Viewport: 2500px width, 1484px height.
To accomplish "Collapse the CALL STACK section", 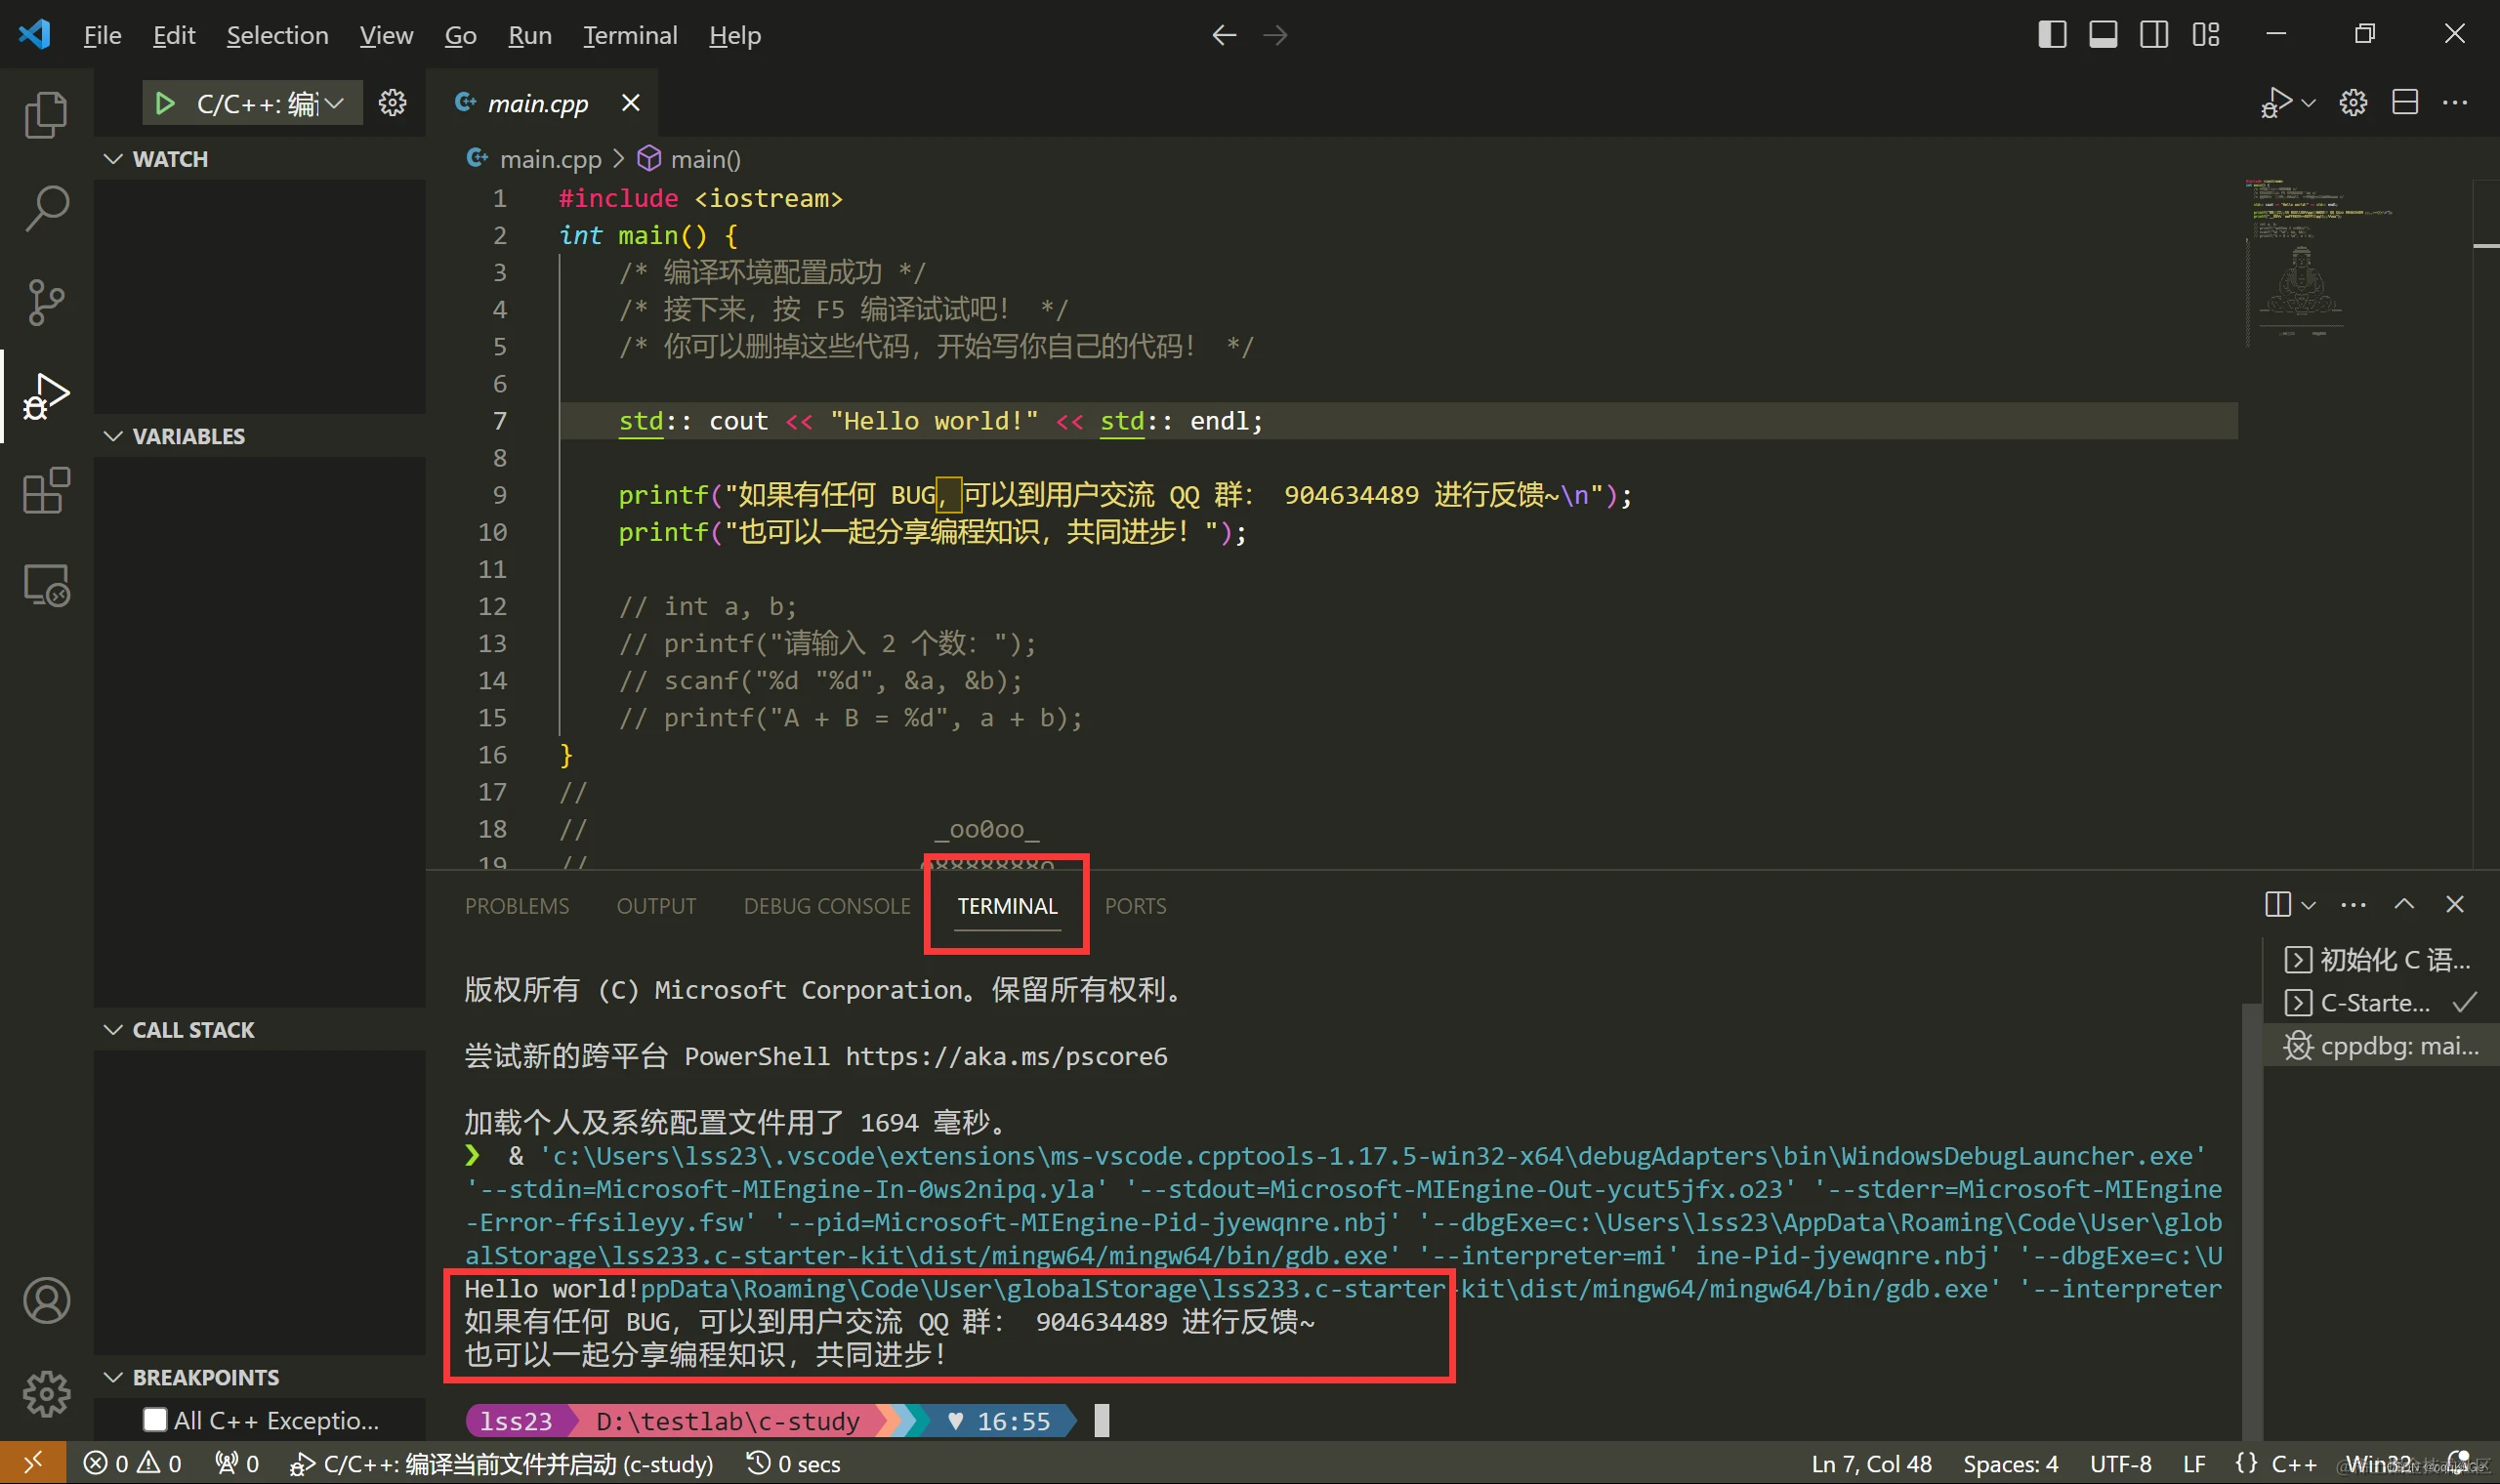I will (x=112, y=1029).
